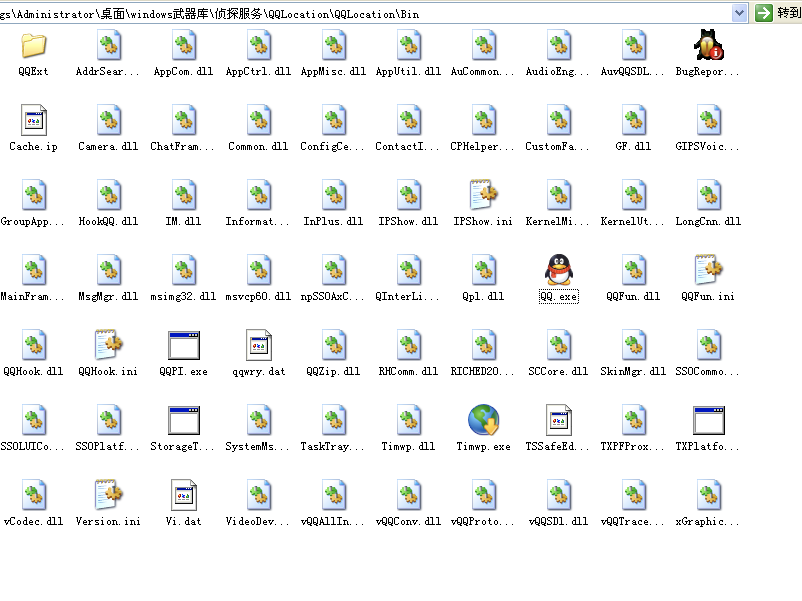The image size is (802, 601).
Task: Select the GF.dll file icon
Action: point(634,120)
